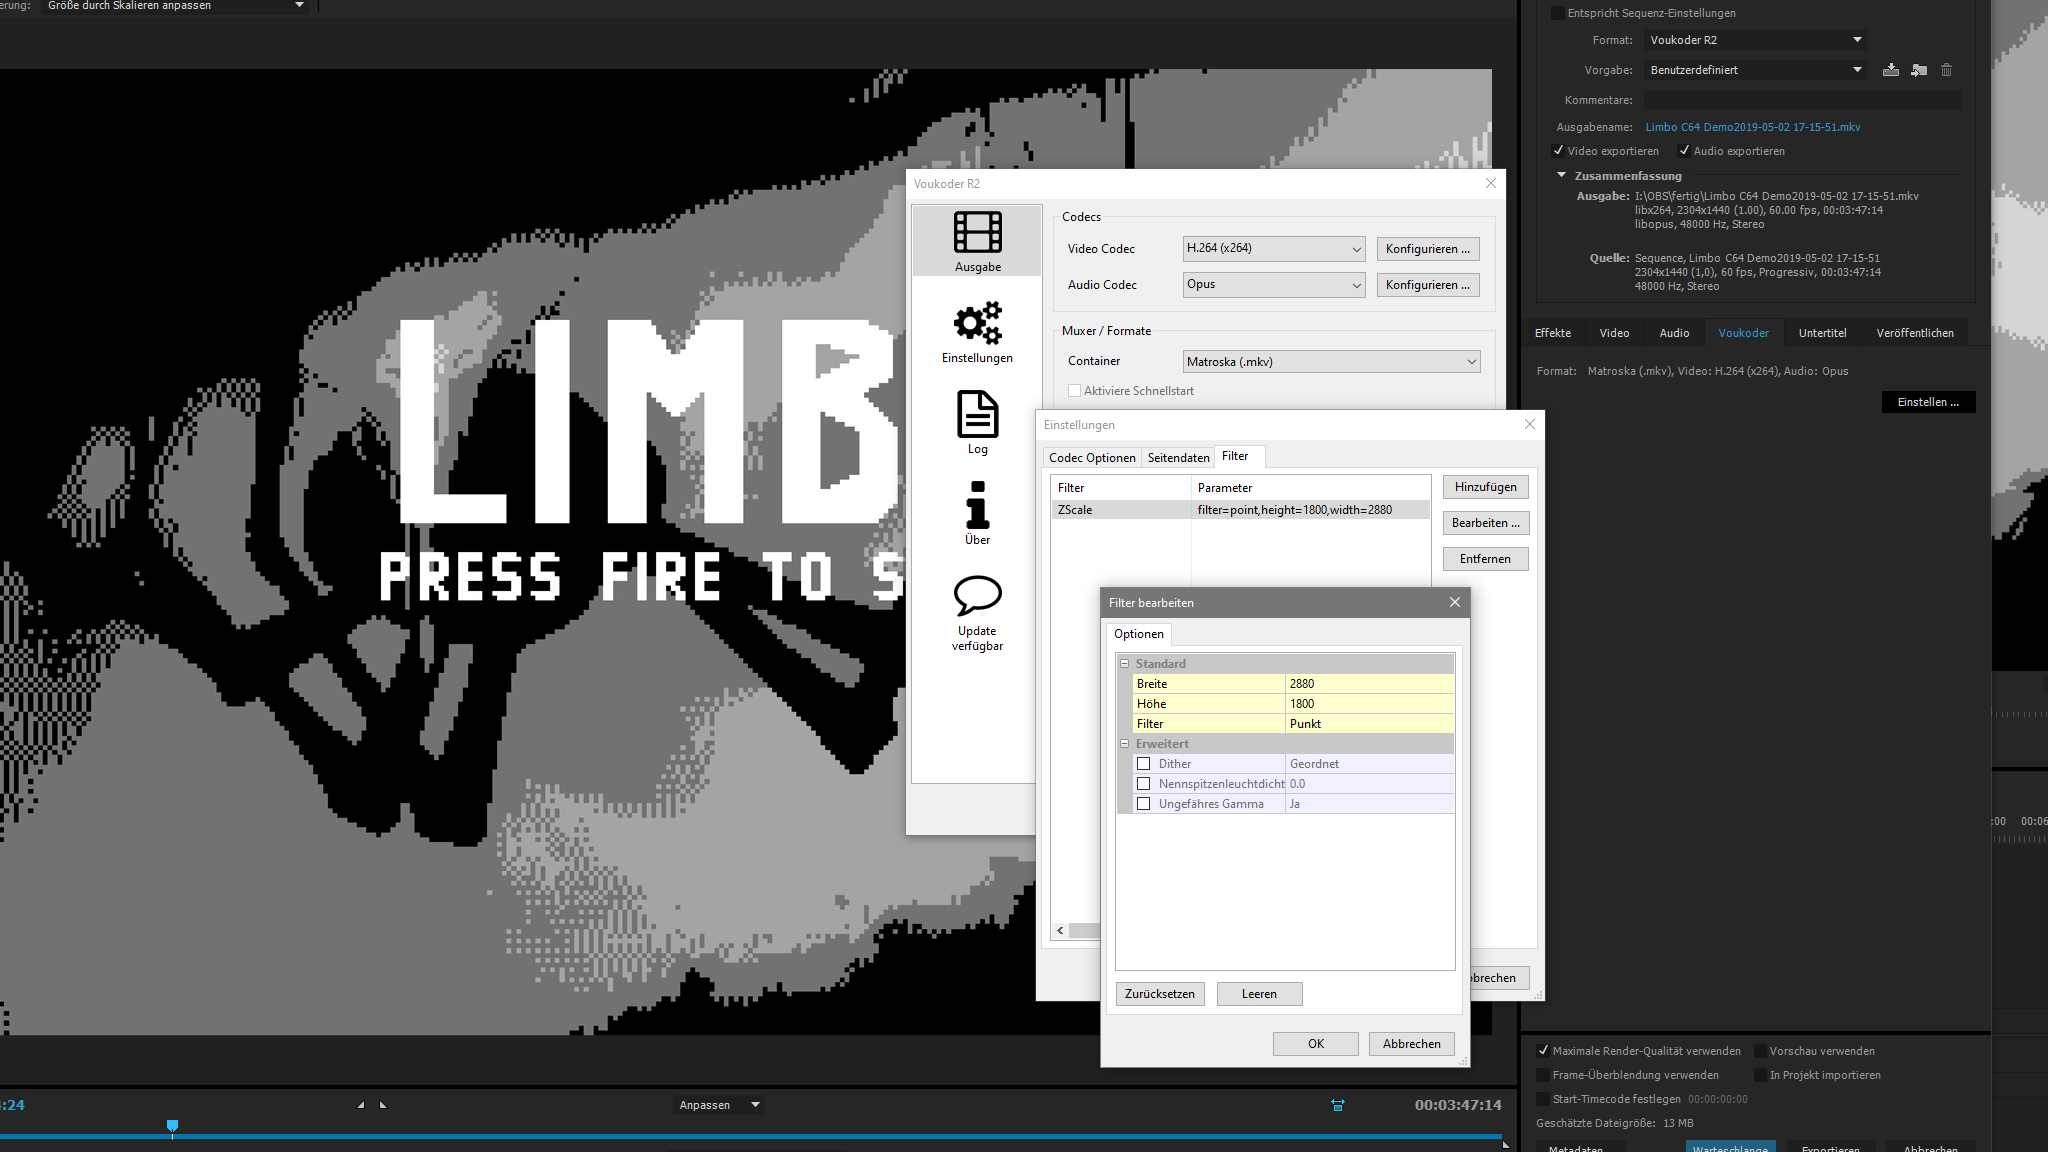Uncheck Audio exportieren

point(1684,151)
